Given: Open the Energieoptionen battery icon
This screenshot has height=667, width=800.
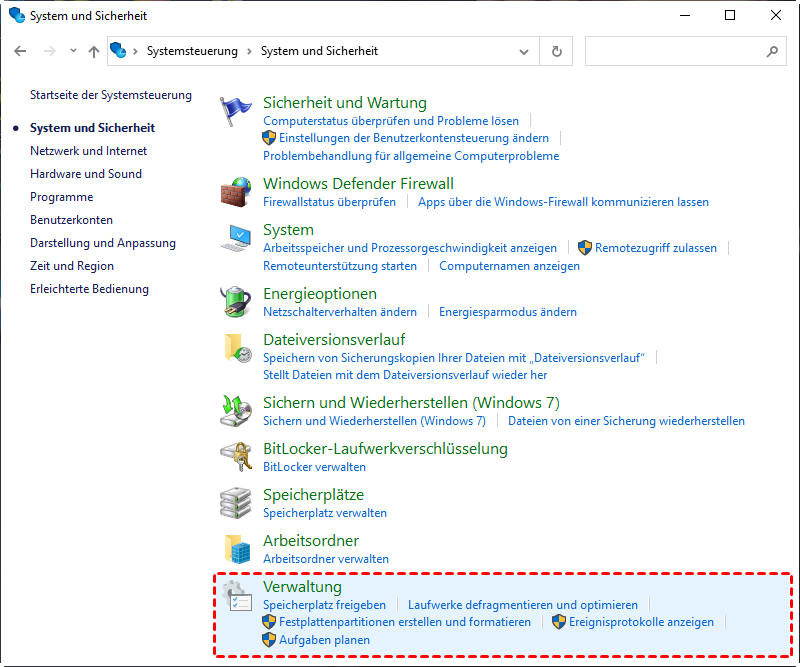Looking at the screenshot, I should 236,302.
